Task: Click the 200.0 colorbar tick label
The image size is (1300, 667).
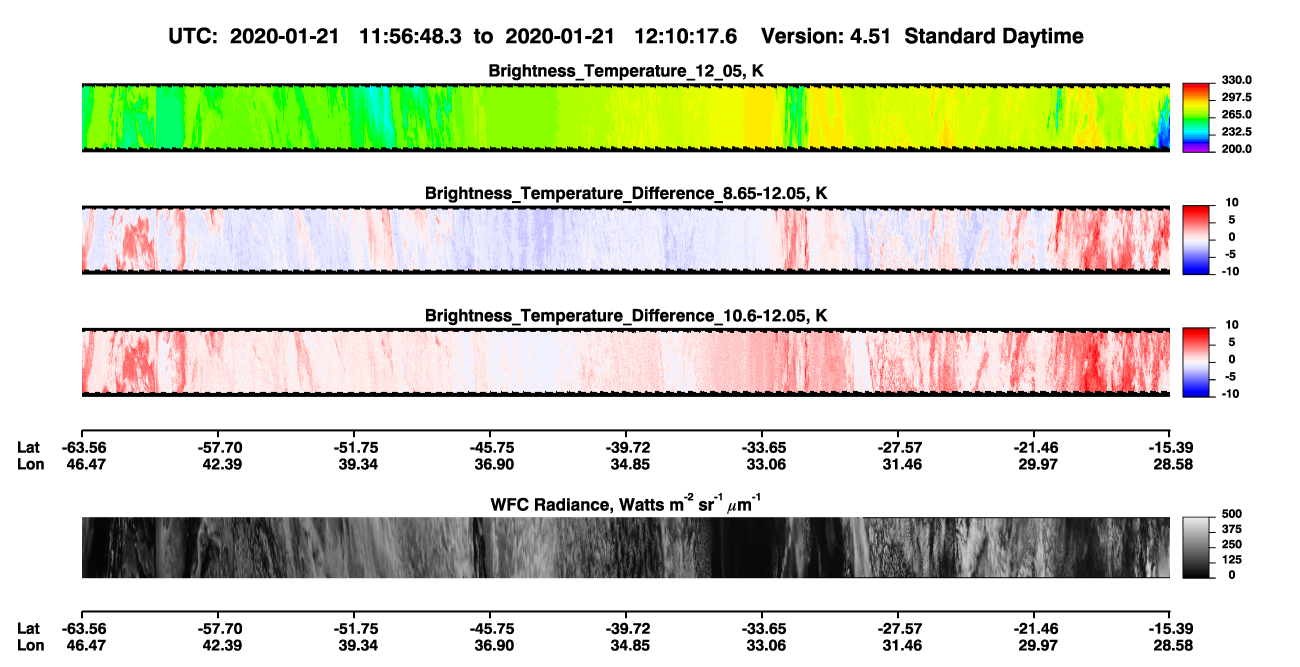Action: 1237,149
